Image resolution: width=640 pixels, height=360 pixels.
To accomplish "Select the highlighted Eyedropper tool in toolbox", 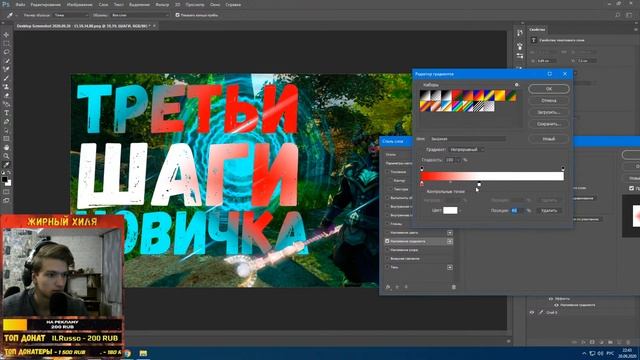I will [x=6, y=164].
